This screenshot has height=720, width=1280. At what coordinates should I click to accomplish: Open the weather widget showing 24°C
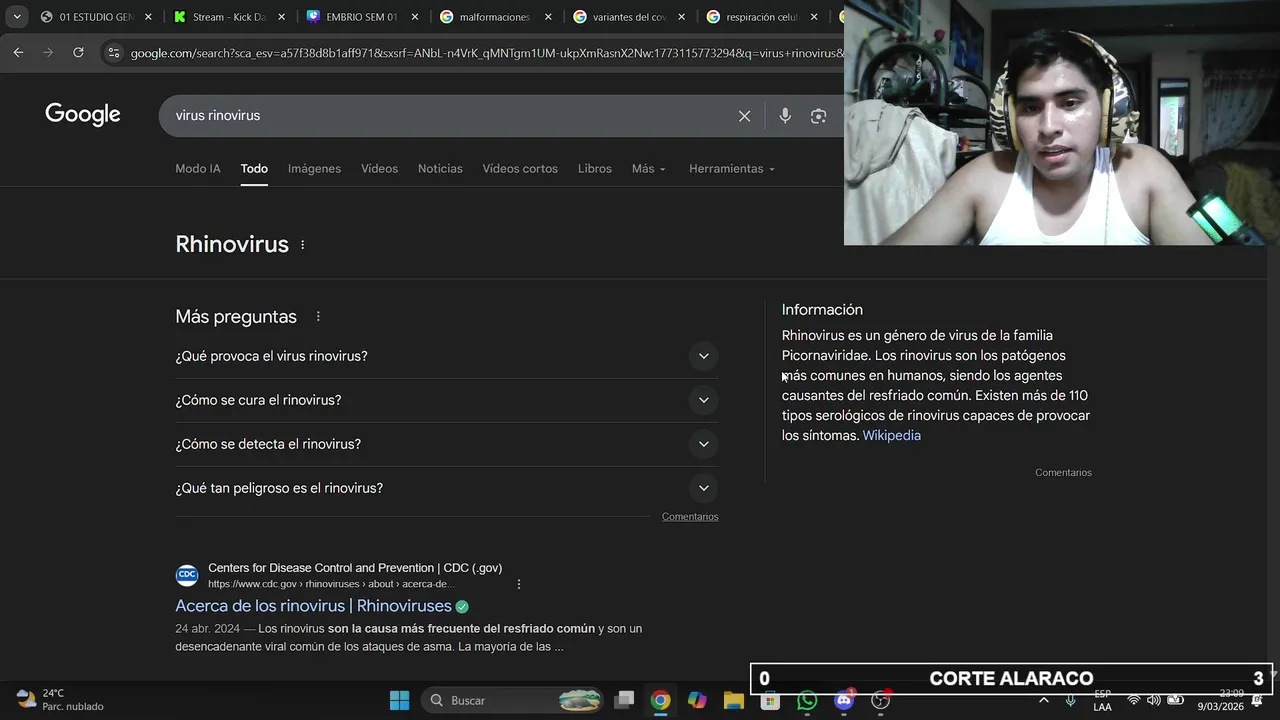(60, 700)
